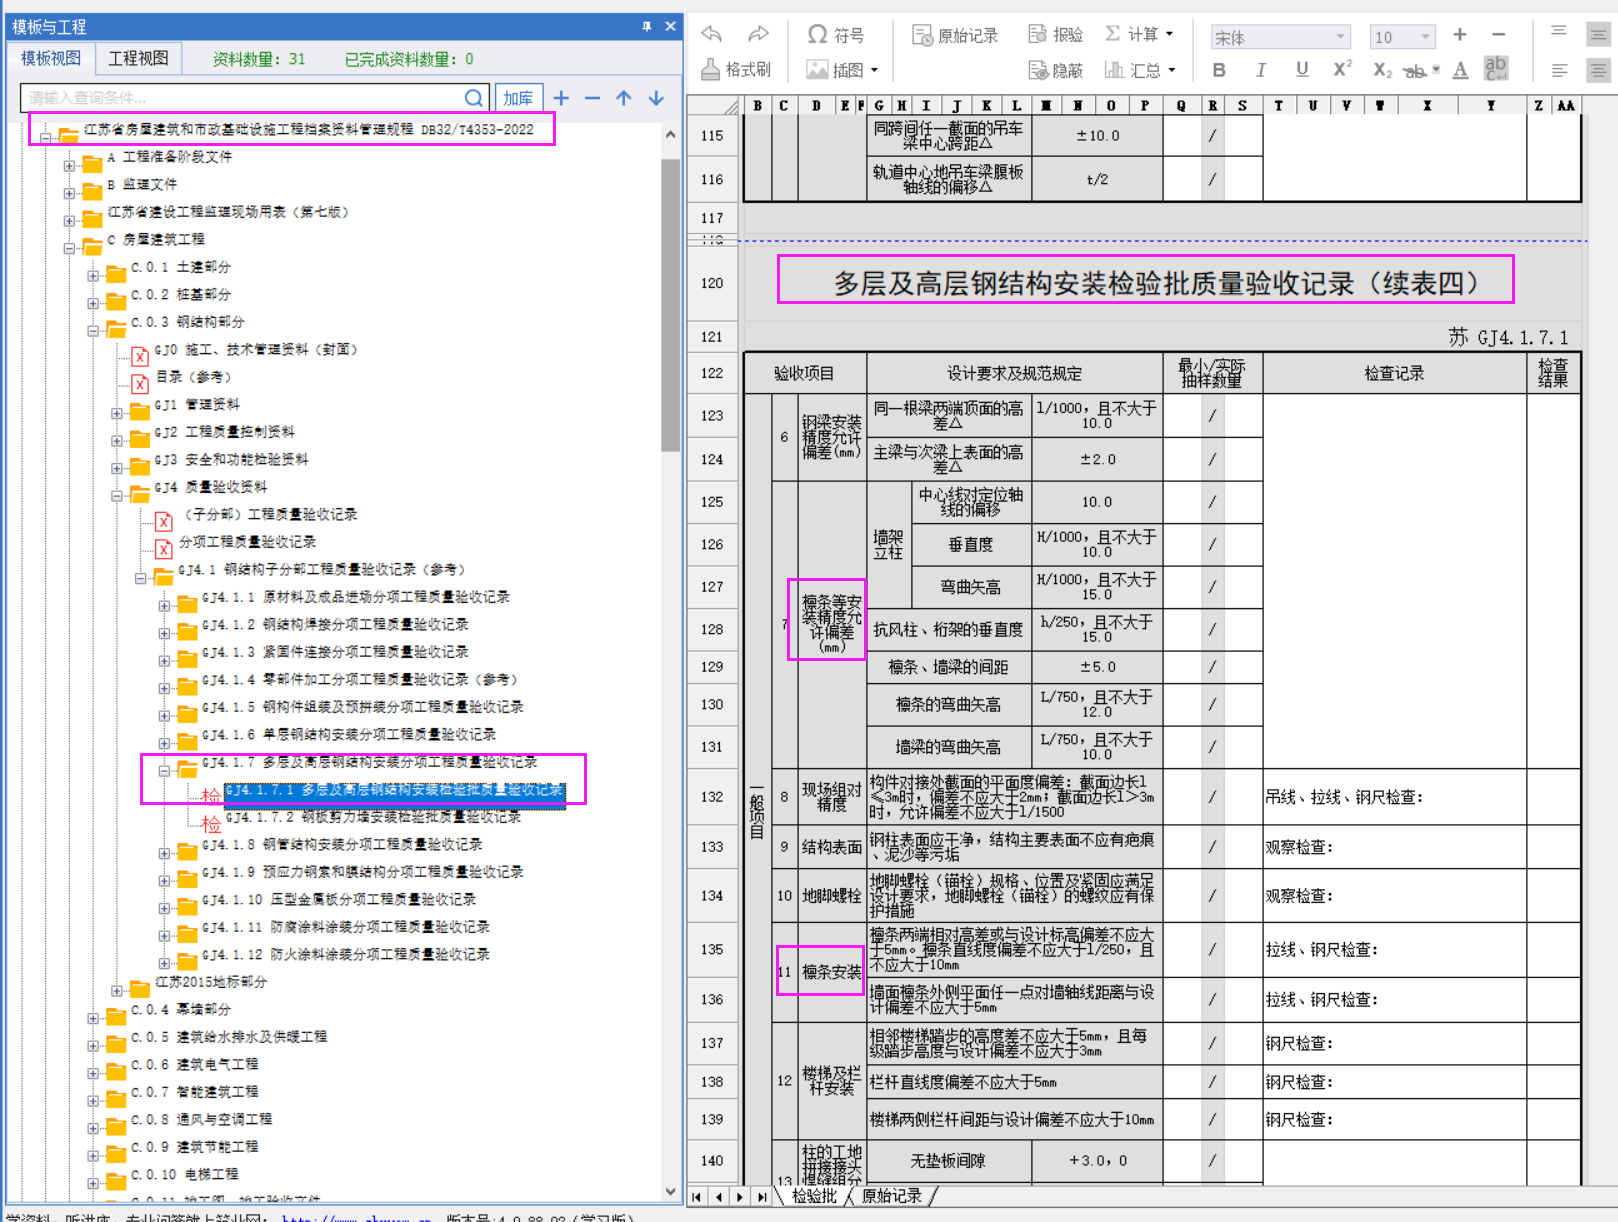Switch to the 工程视图 tab

pos(138,59)
